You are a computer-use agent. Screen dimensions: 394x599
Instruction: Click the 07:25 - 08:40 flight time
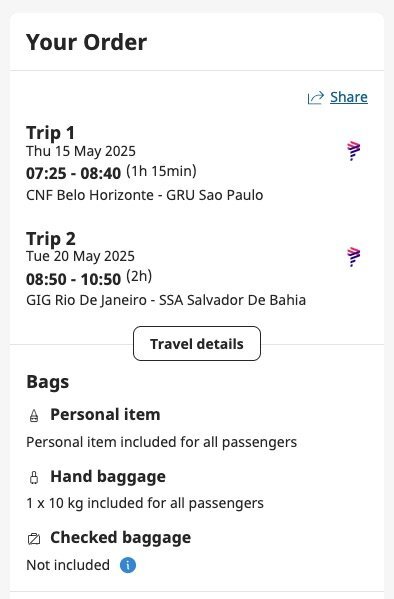pyautogui.click(x=73, y=173)
